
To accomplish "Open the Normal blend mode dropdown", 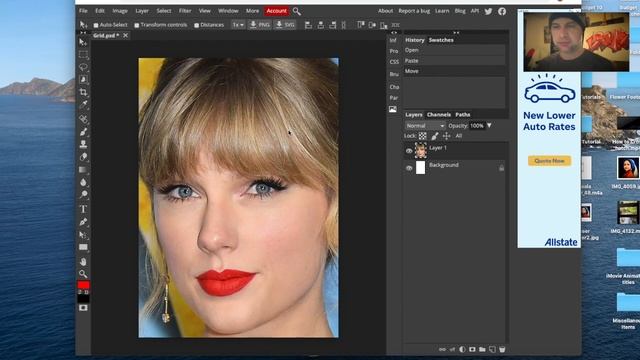I will 425,126.
